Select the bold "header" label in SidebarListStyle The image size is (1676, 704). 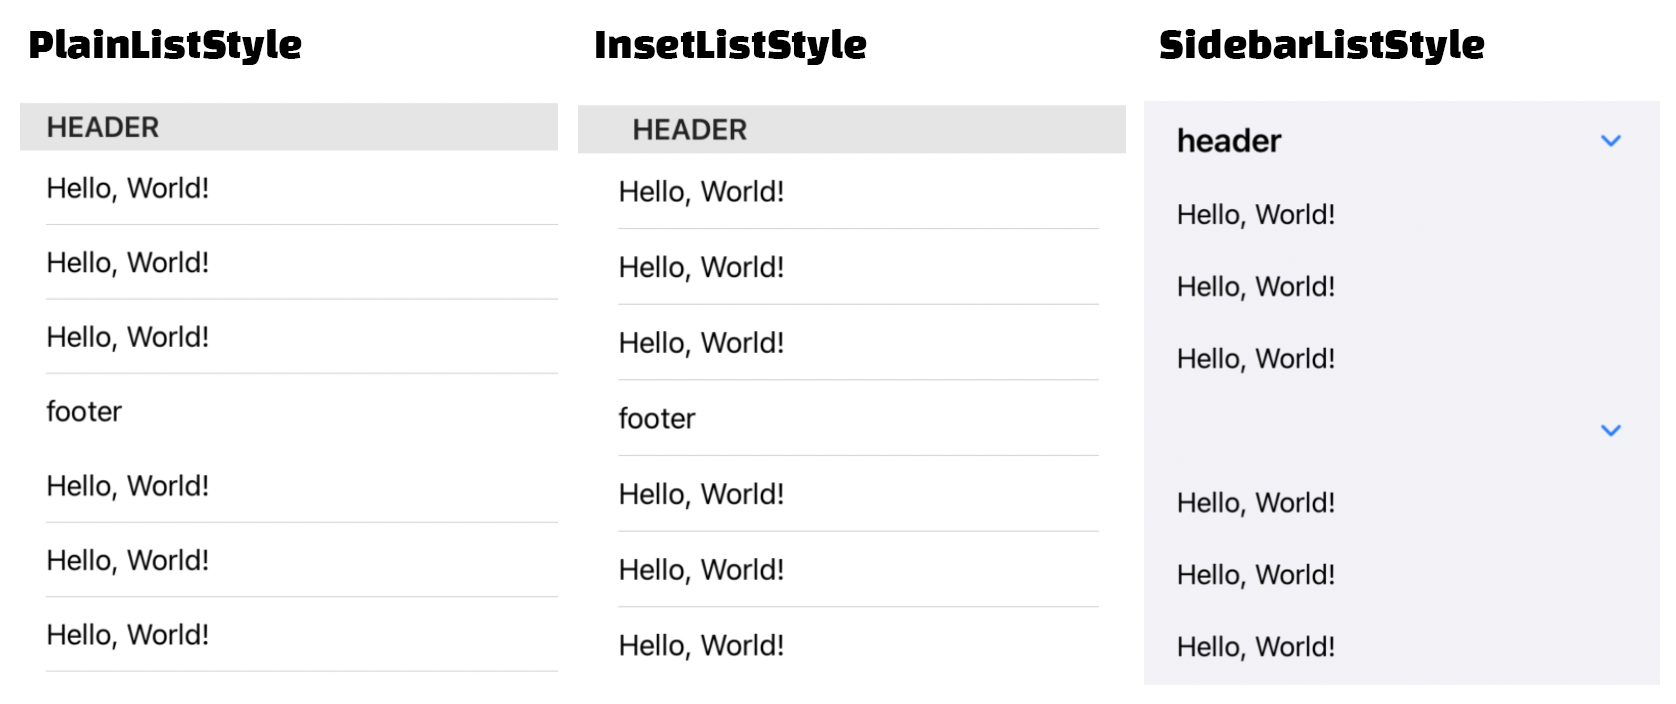coord(1228,141)
